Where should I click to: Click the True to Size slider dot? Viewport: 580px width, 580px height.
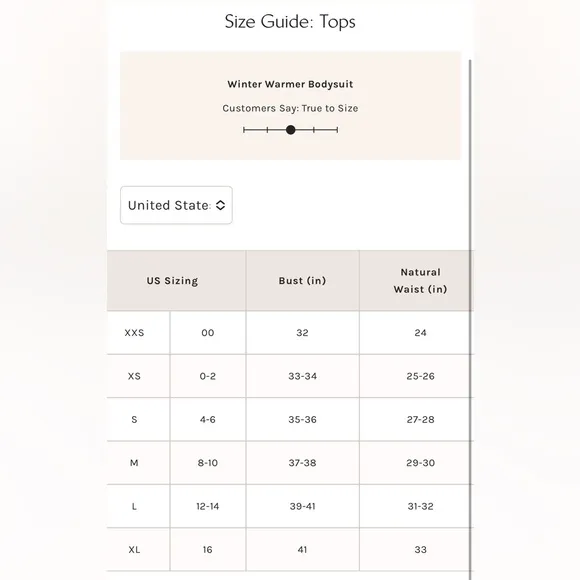pyautogui.click(x=291, y=130)
